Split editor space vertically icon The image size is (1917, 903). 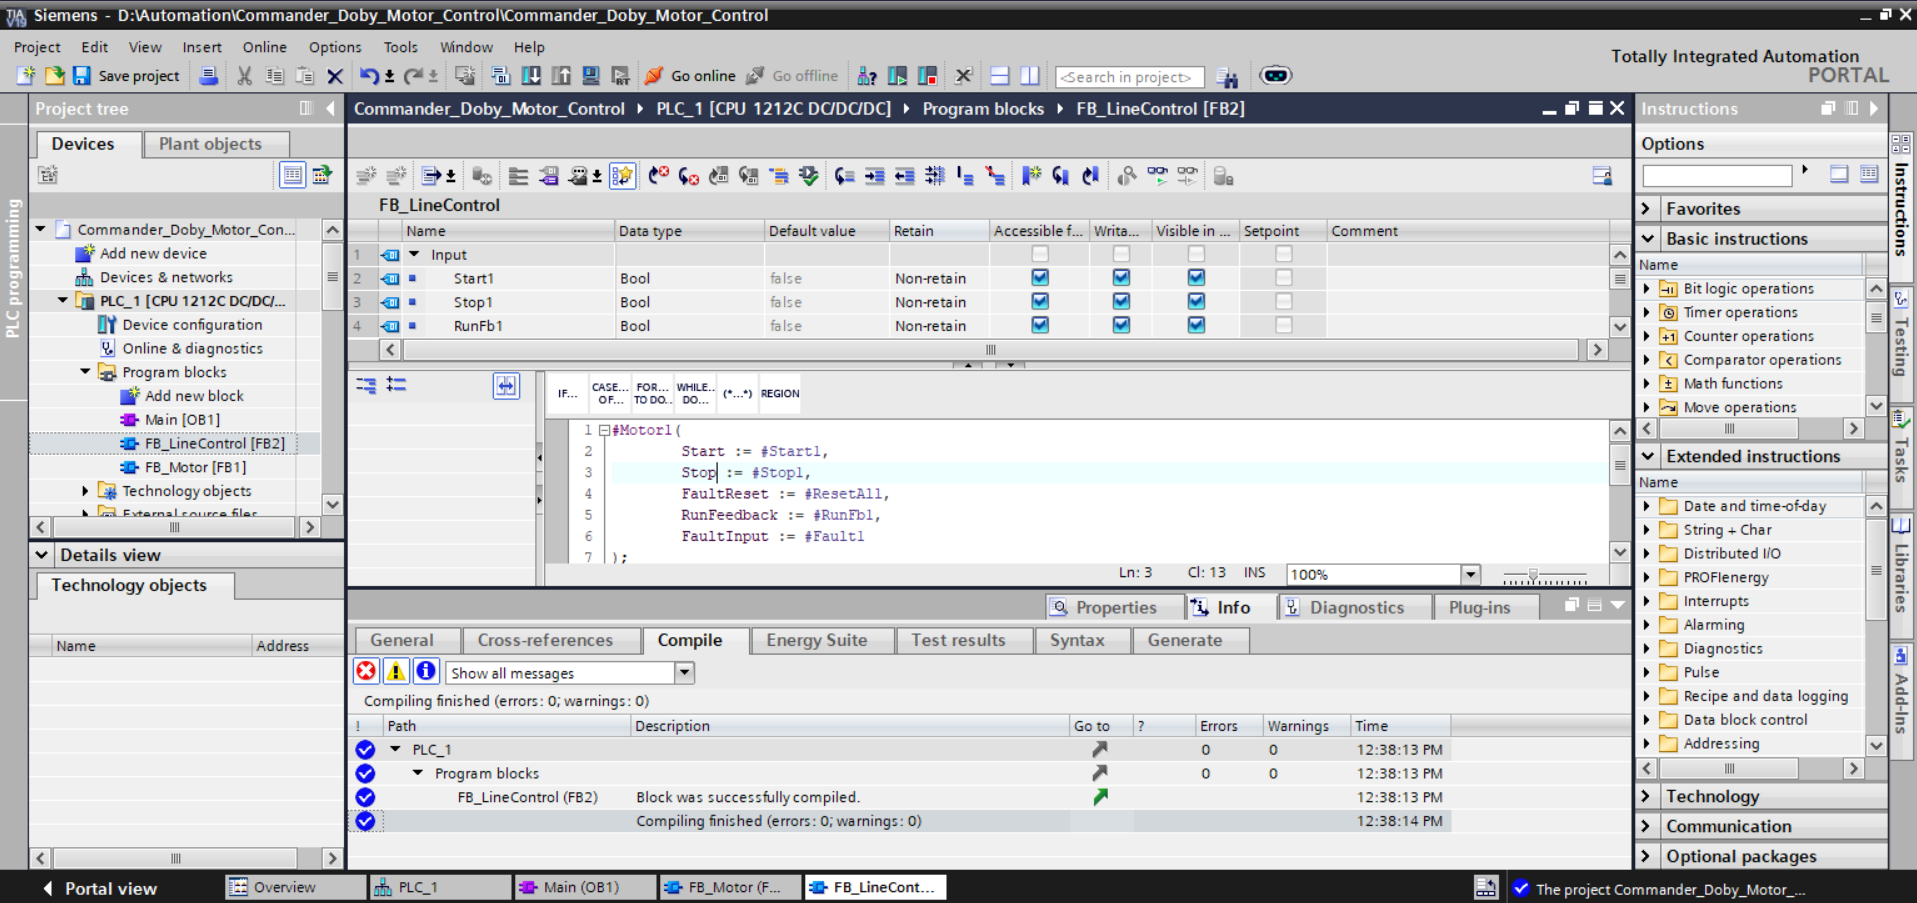[x=1029, y=76]
